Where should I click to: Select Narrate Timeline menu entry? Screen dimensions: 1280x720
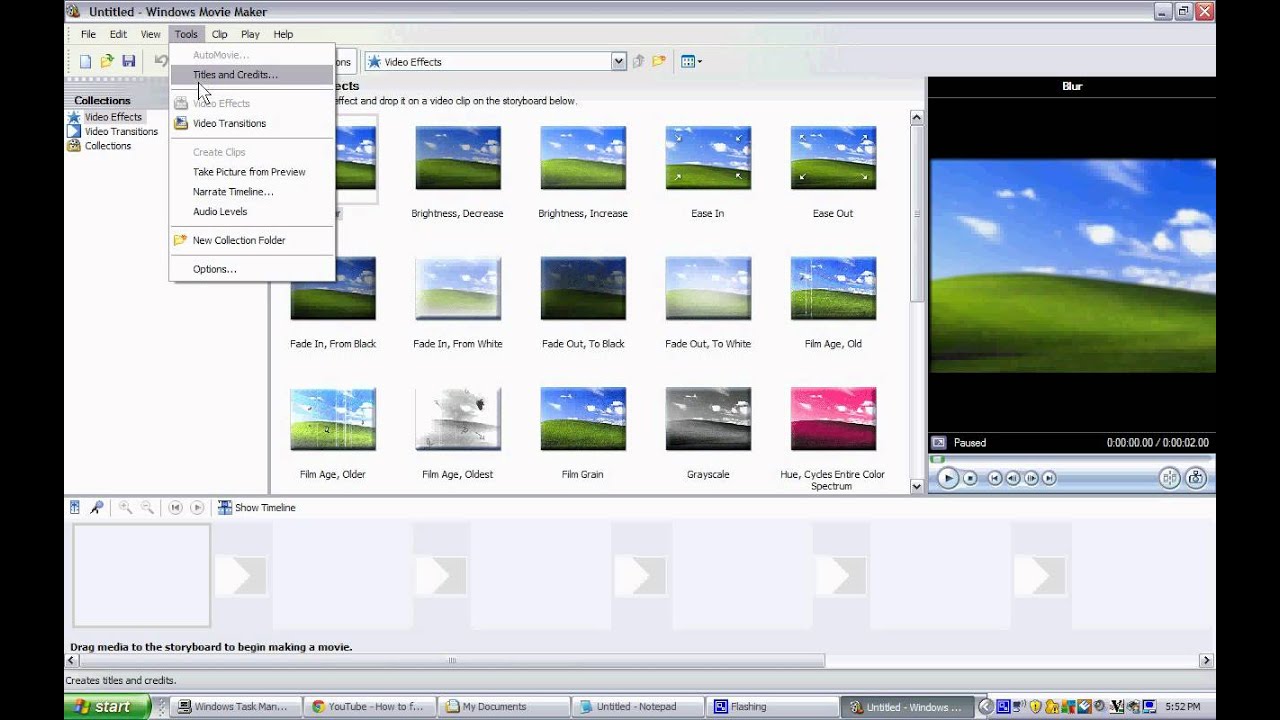(x=252, y=192)
